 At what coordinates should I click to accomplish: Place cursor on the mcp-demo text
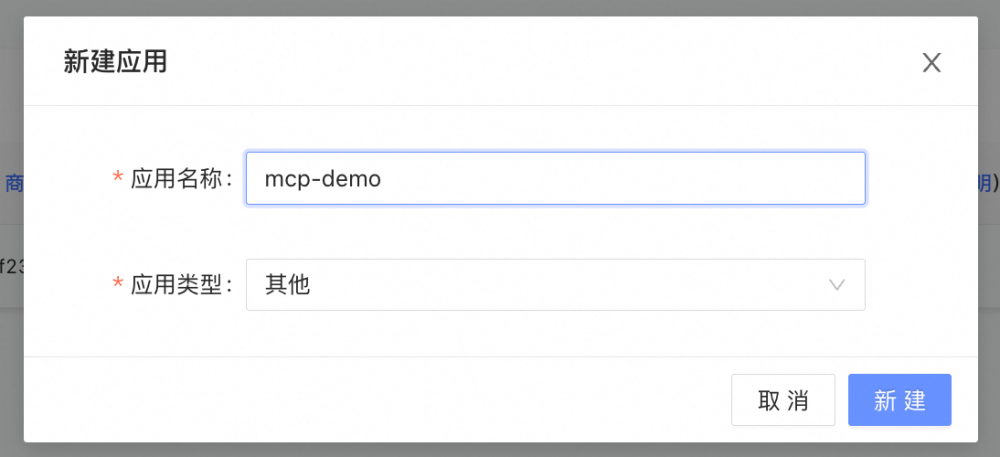pos(323,179)
